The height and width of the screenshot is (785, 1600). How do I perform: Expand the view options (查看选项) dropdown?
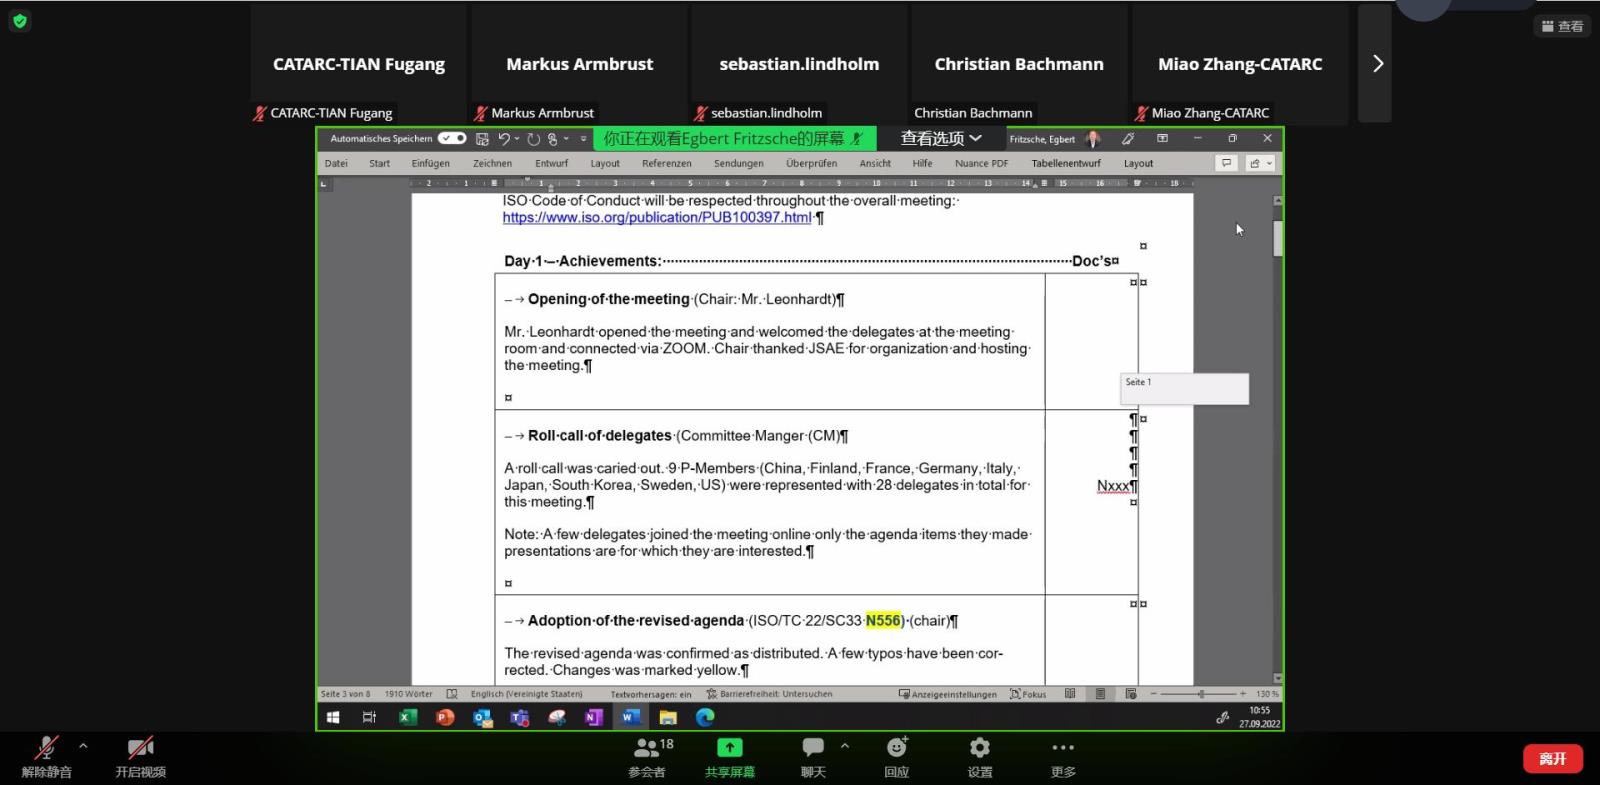[x=941, y=139]
